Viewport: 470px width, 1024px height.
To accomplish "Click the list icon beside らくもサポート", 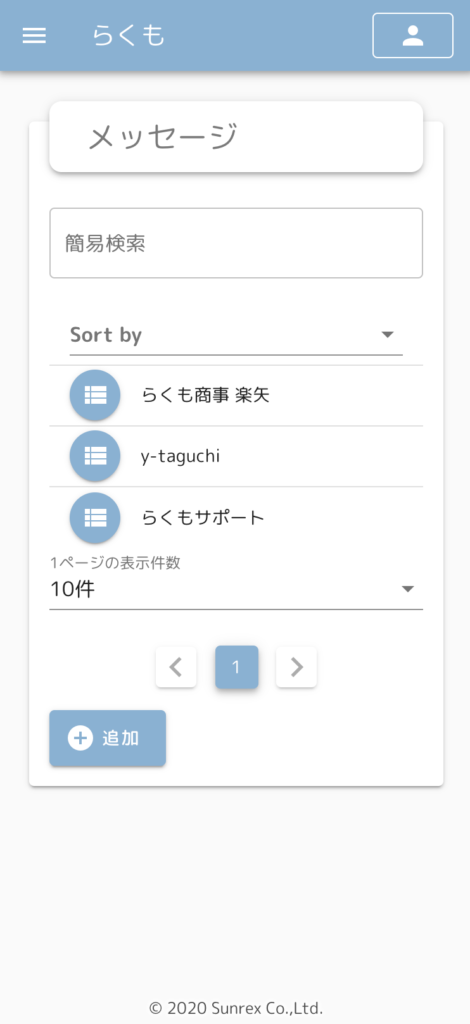I will click(x=95, y=517).
